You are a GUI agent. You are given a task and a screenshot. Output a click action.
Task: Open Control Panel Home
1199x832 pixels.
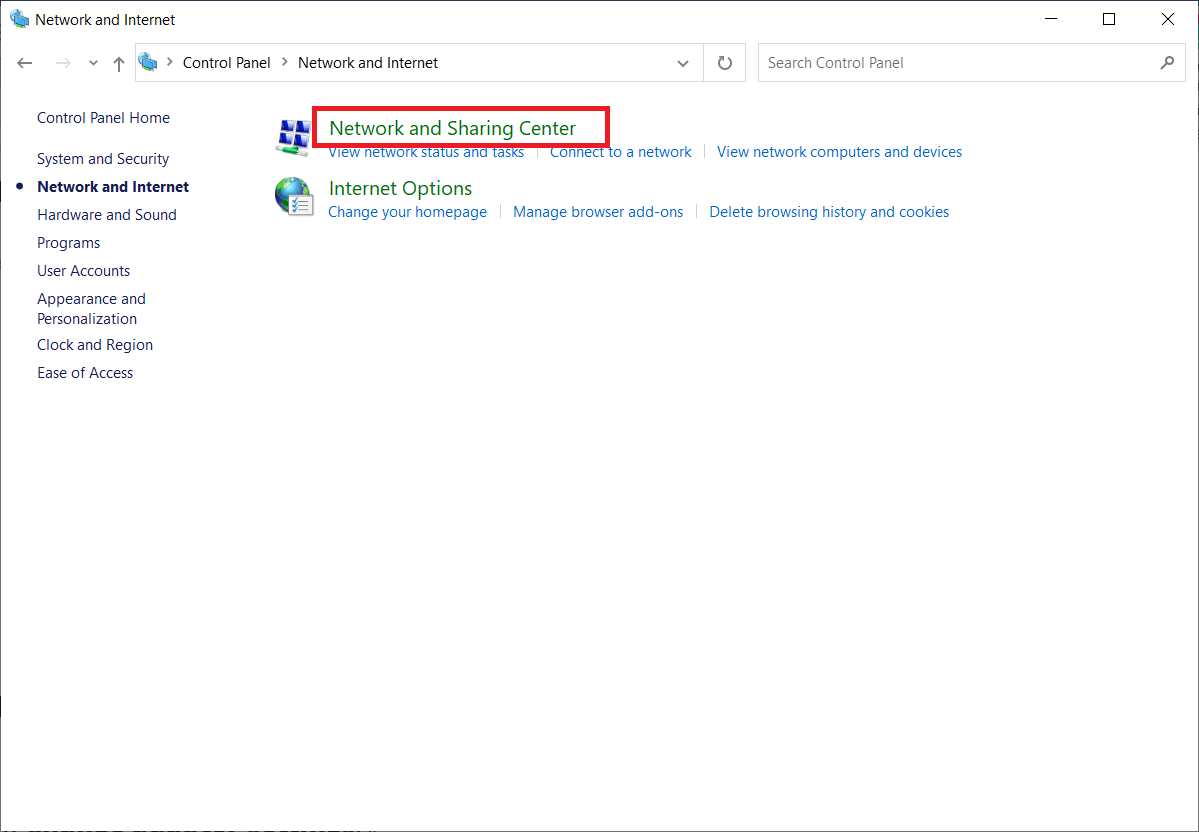point(103,118)
